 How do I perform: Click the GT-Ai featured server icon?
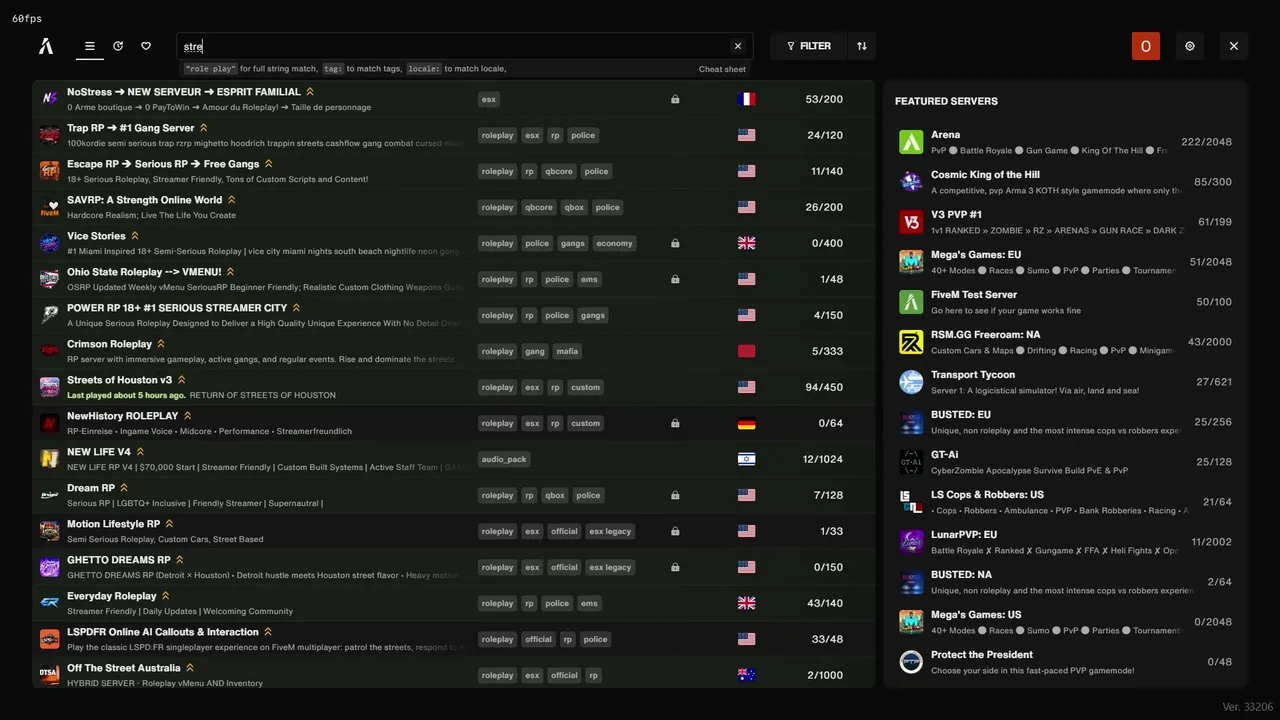pyautogui.click(x=911, y=462)
